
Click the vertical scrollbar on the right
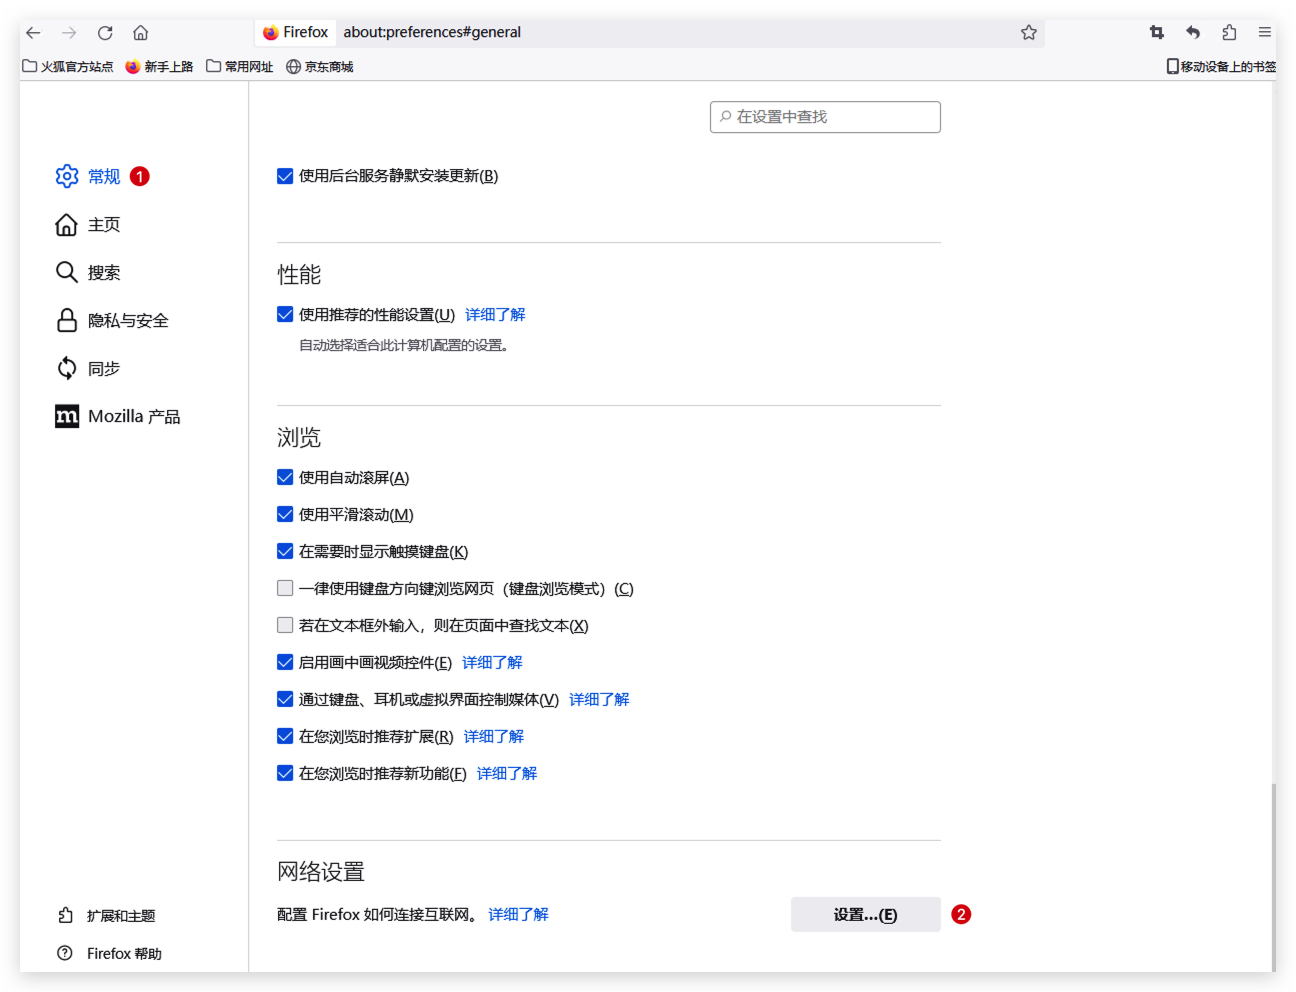1273,870
